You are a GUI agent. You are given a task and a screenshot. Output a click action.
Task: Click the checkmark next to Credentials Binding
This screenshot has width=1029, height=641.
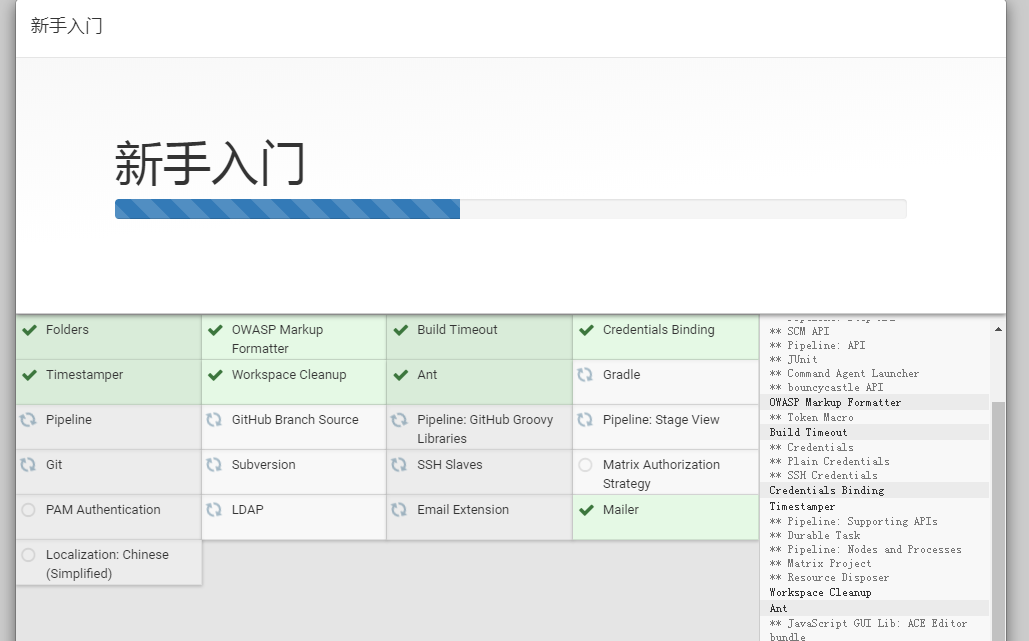pyautogui.click(x=587, y=330)
